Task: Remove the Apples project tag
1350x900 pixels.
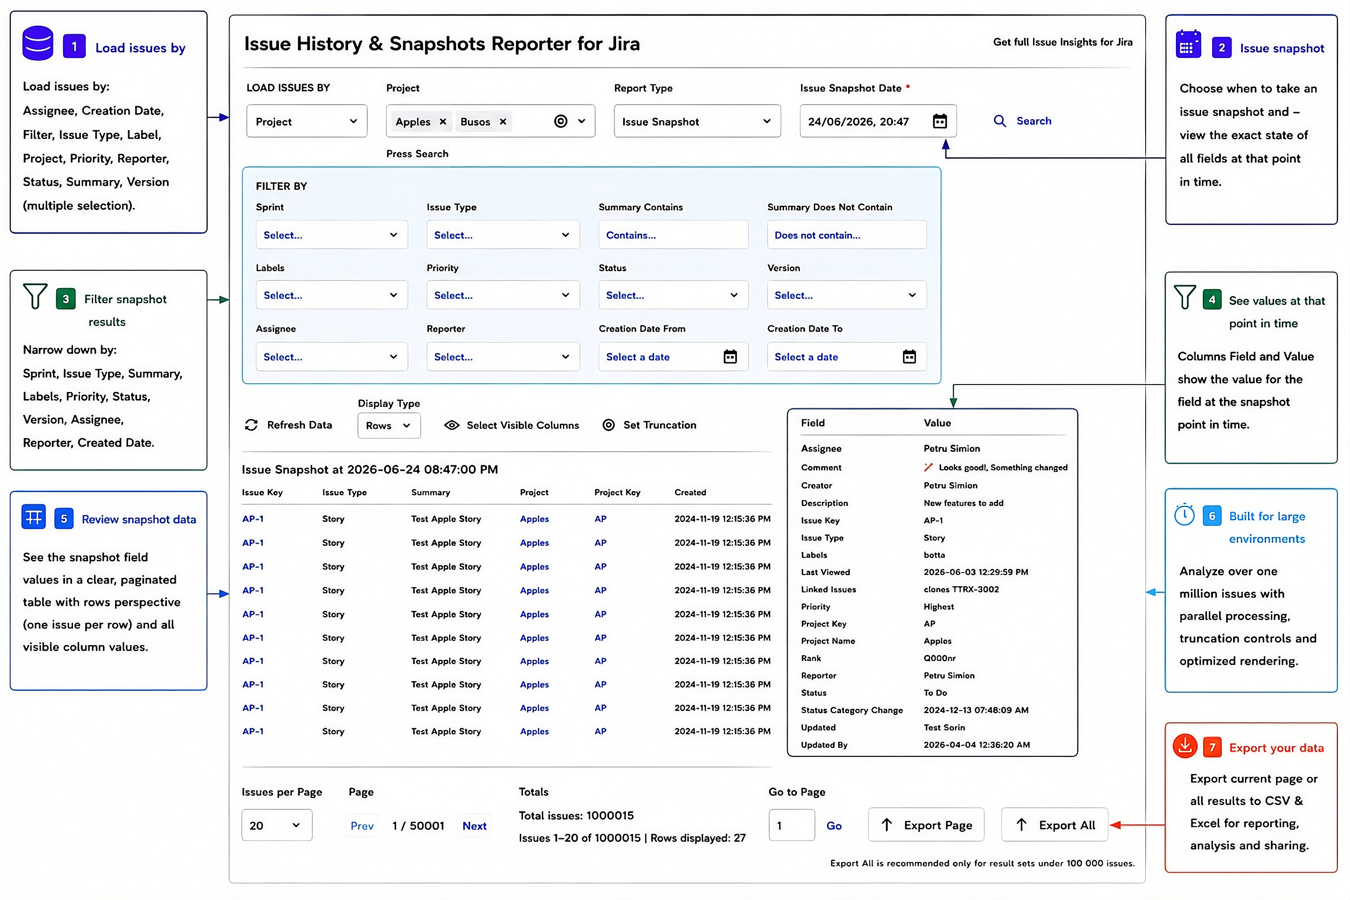Action: pos(443,122)
